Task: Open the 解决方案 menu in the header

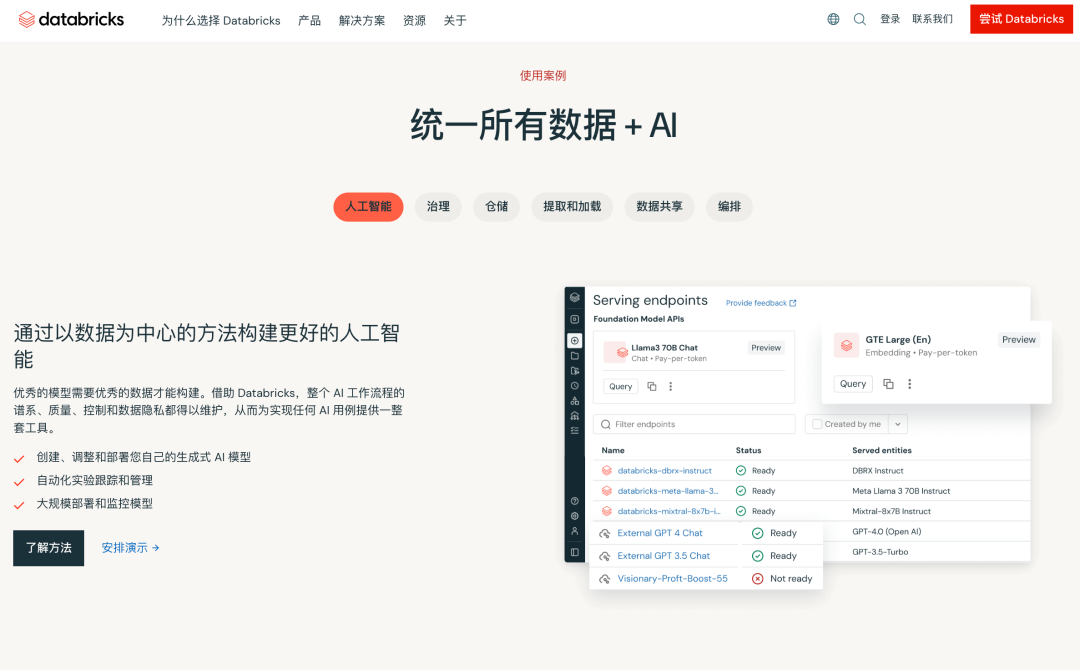Action: (362, 19)
